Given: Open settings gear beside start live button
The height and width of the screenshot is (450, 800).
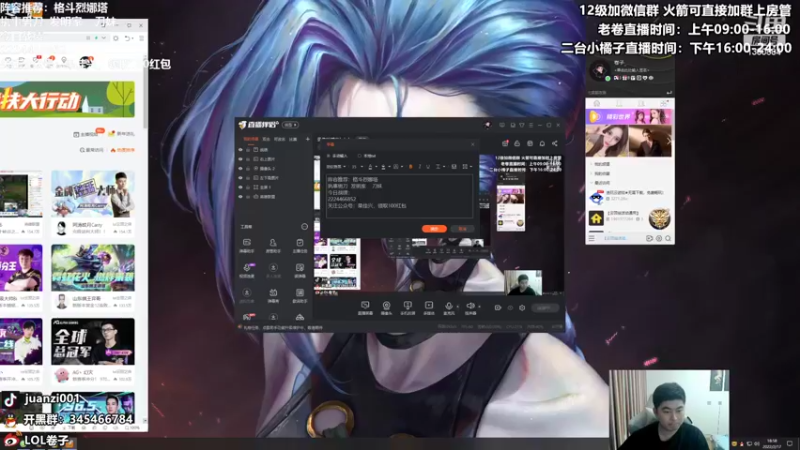Looking at the screenshot, I should 522,308.
